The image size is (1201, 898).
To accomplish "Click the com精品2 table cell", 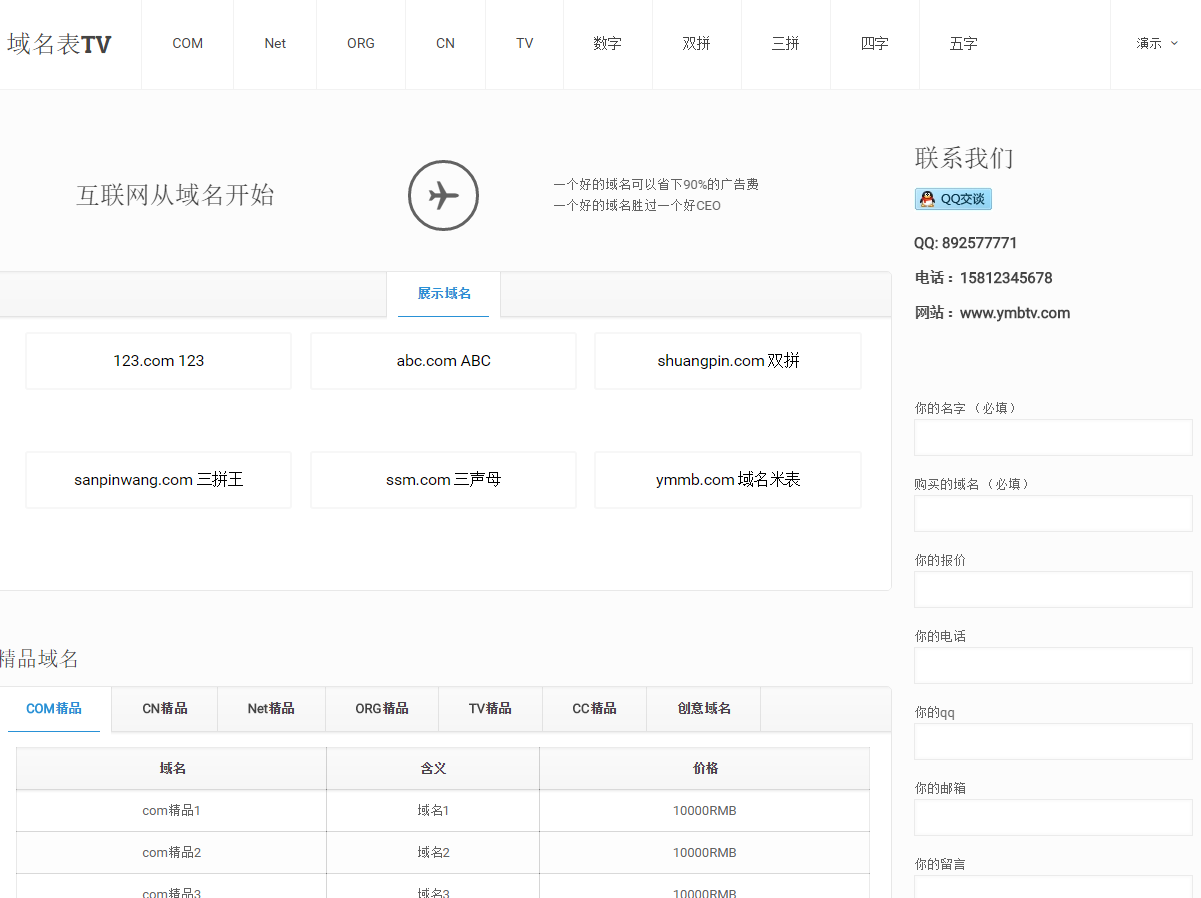I will click(x=172, y=853).
